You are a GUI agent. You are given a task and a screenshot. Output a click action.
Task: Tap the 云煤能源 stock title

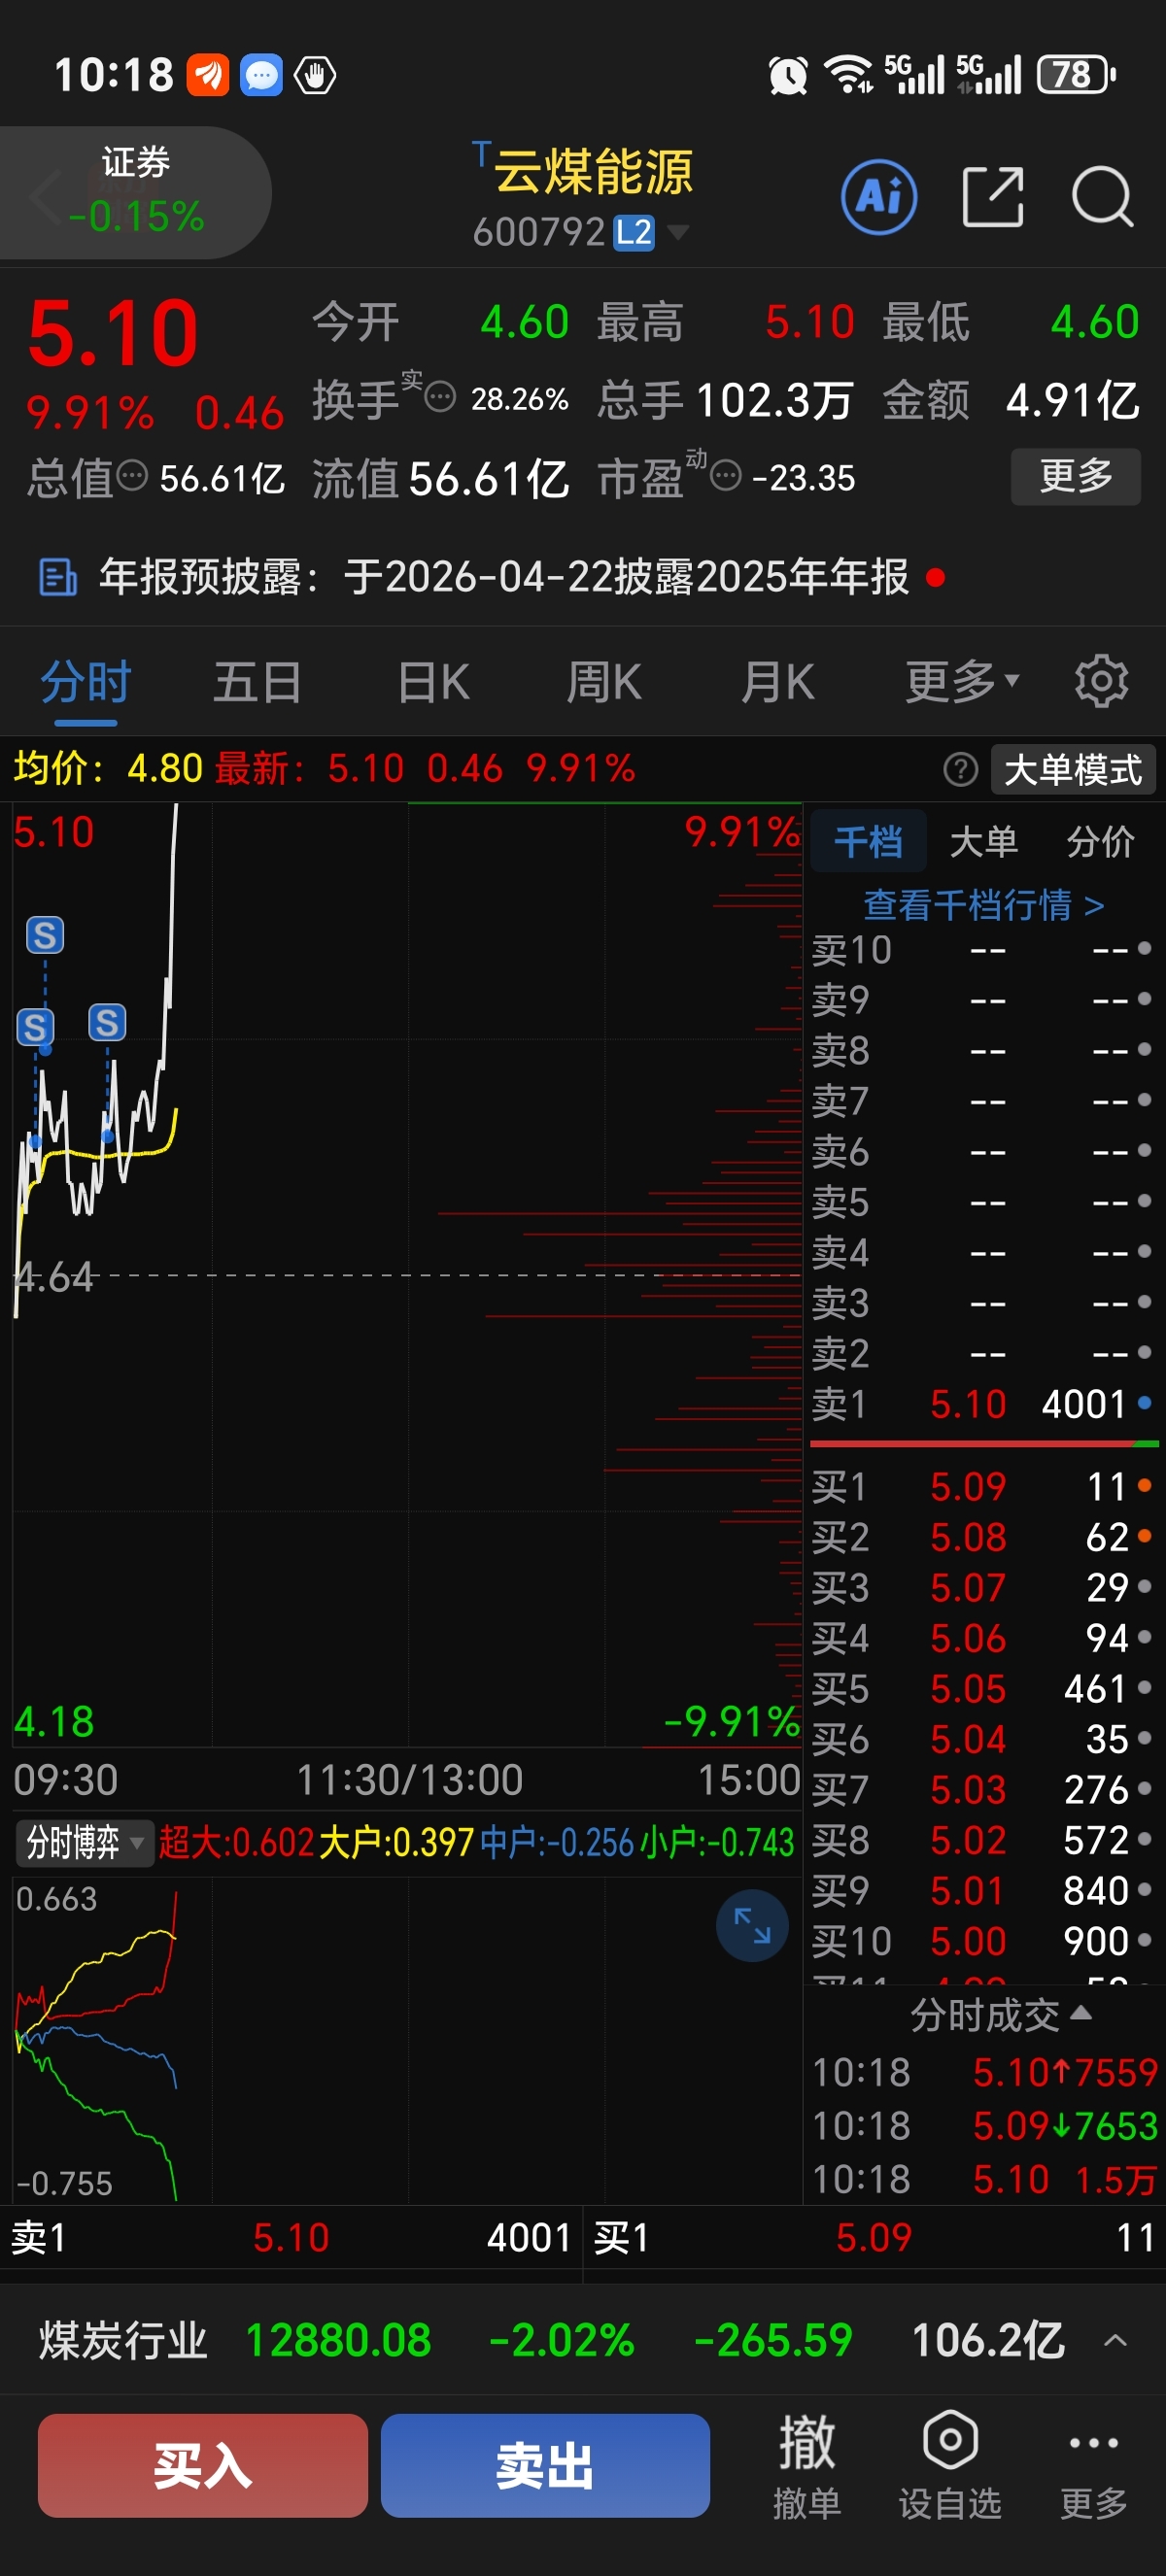[593, 171]
